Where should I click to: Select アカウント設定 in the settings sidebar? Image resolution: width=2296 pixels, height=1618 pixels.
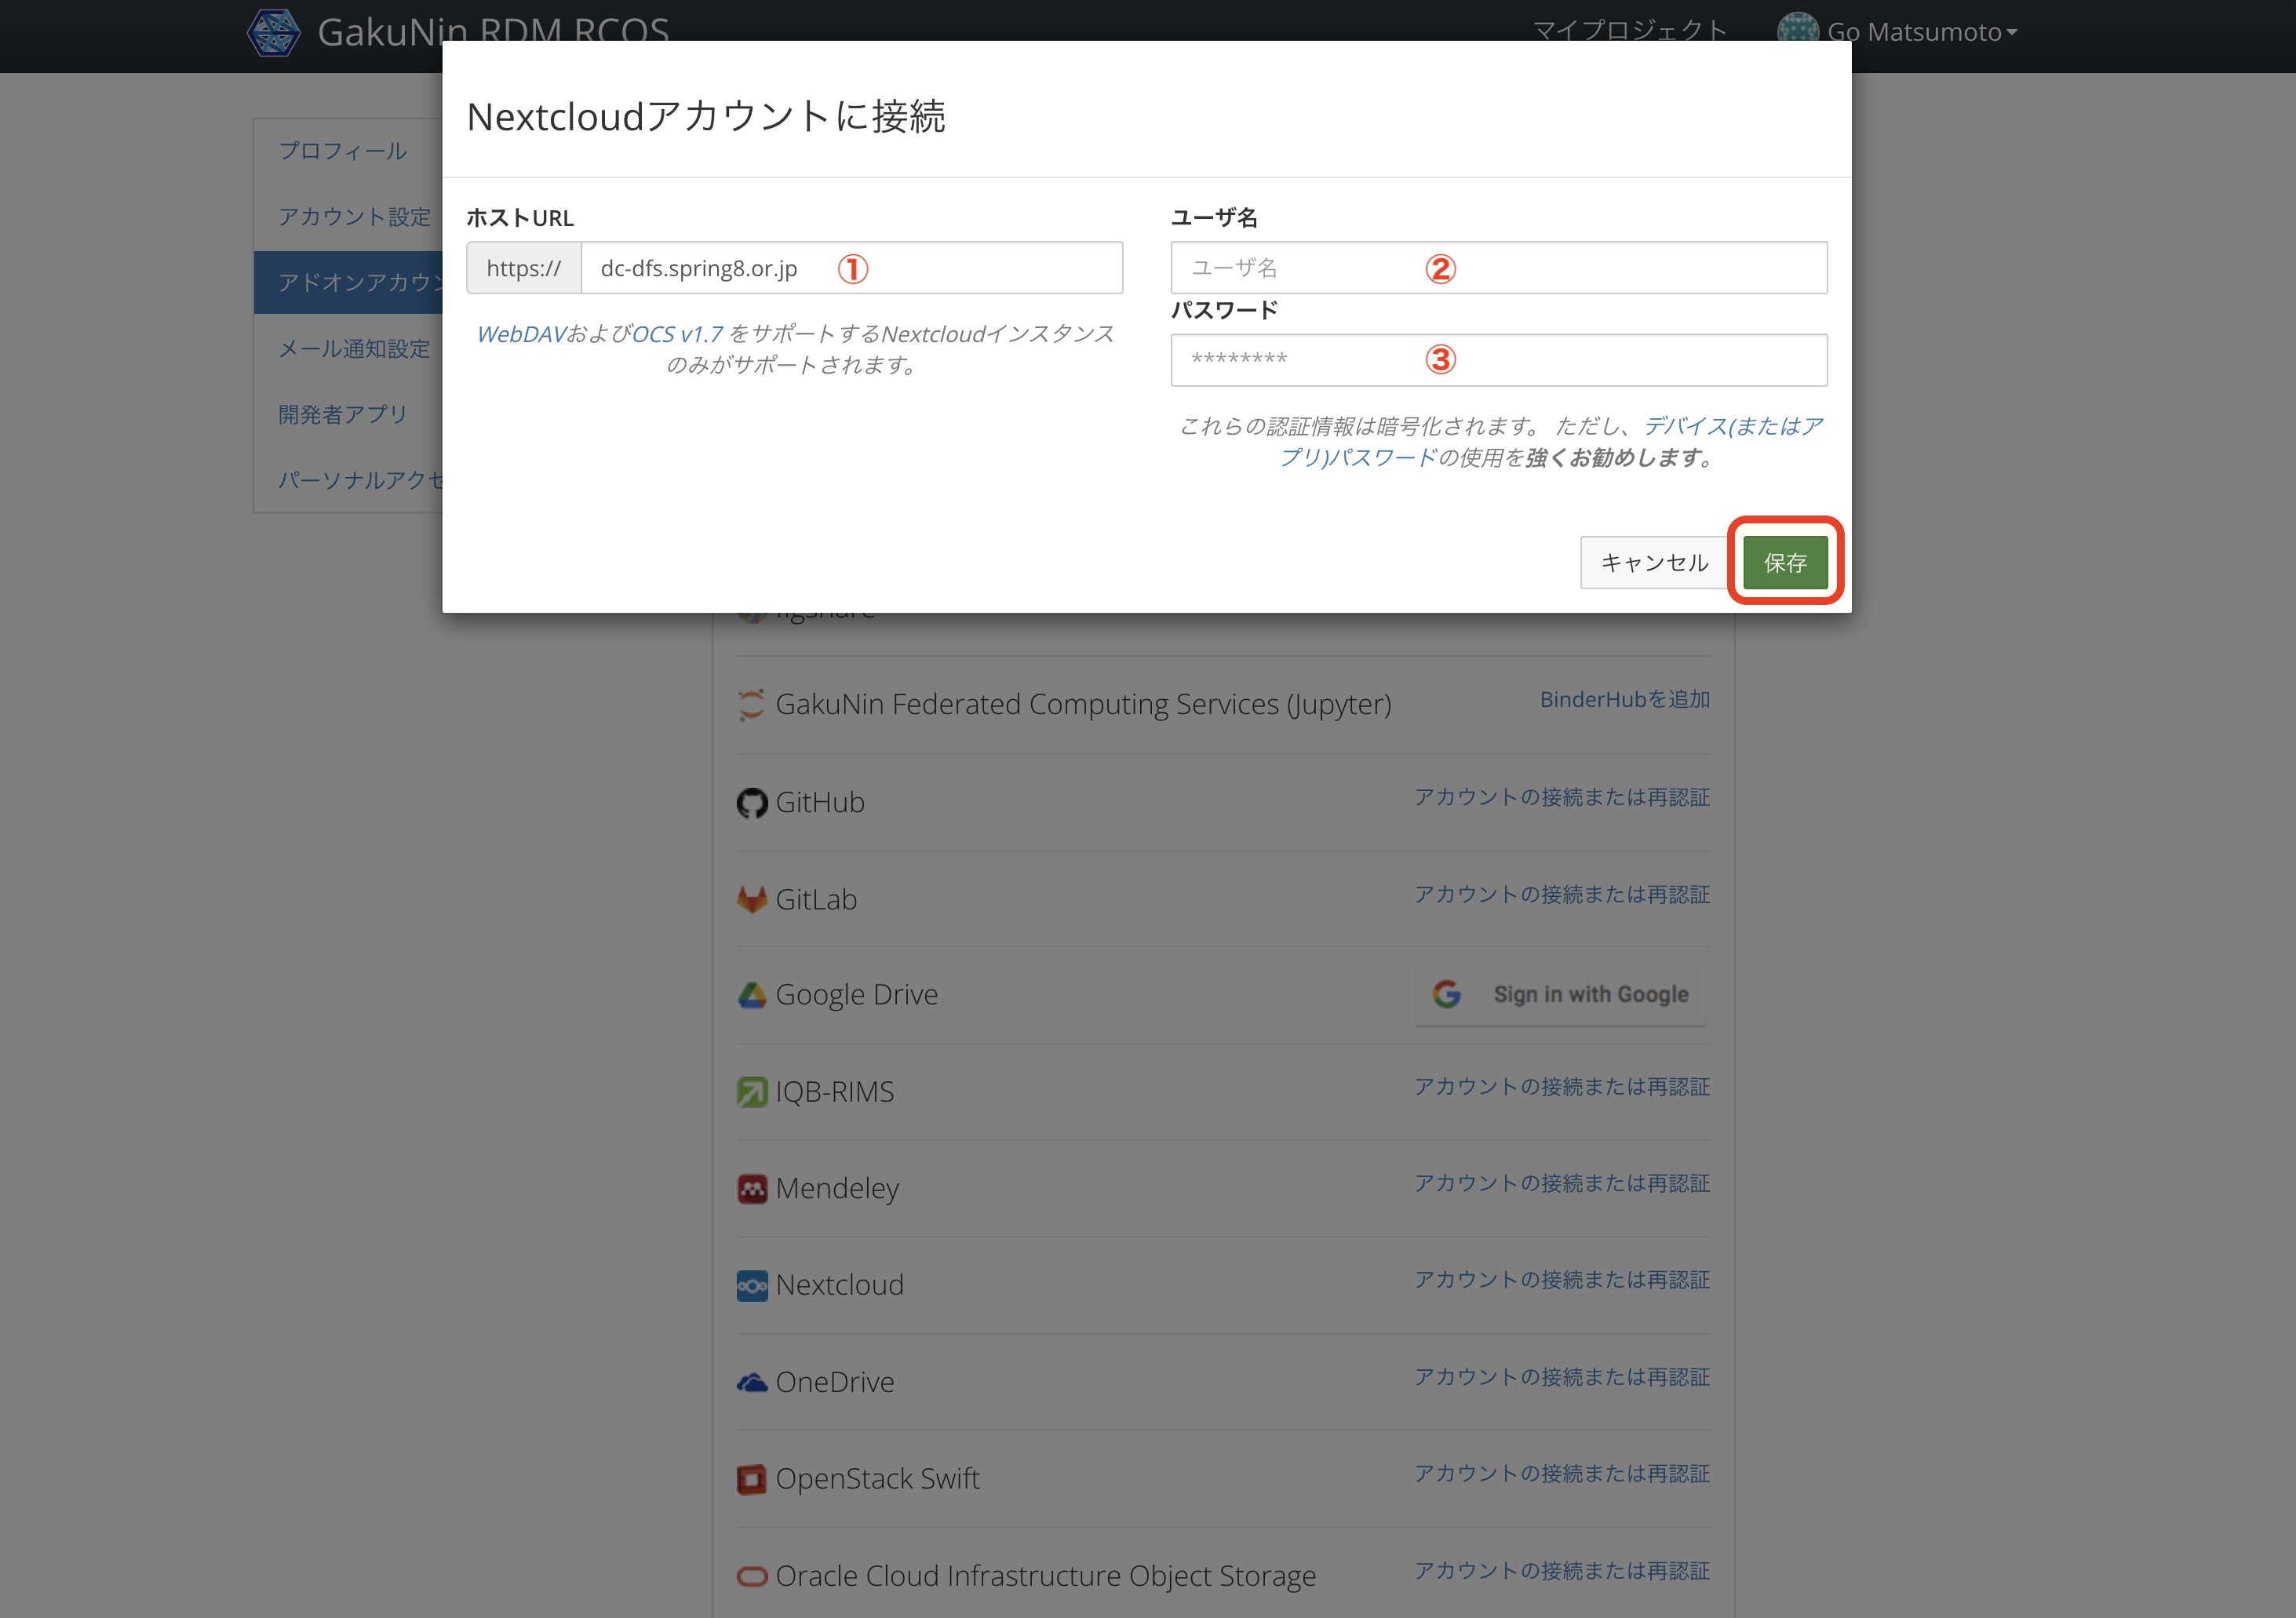(x=354, y=217)
